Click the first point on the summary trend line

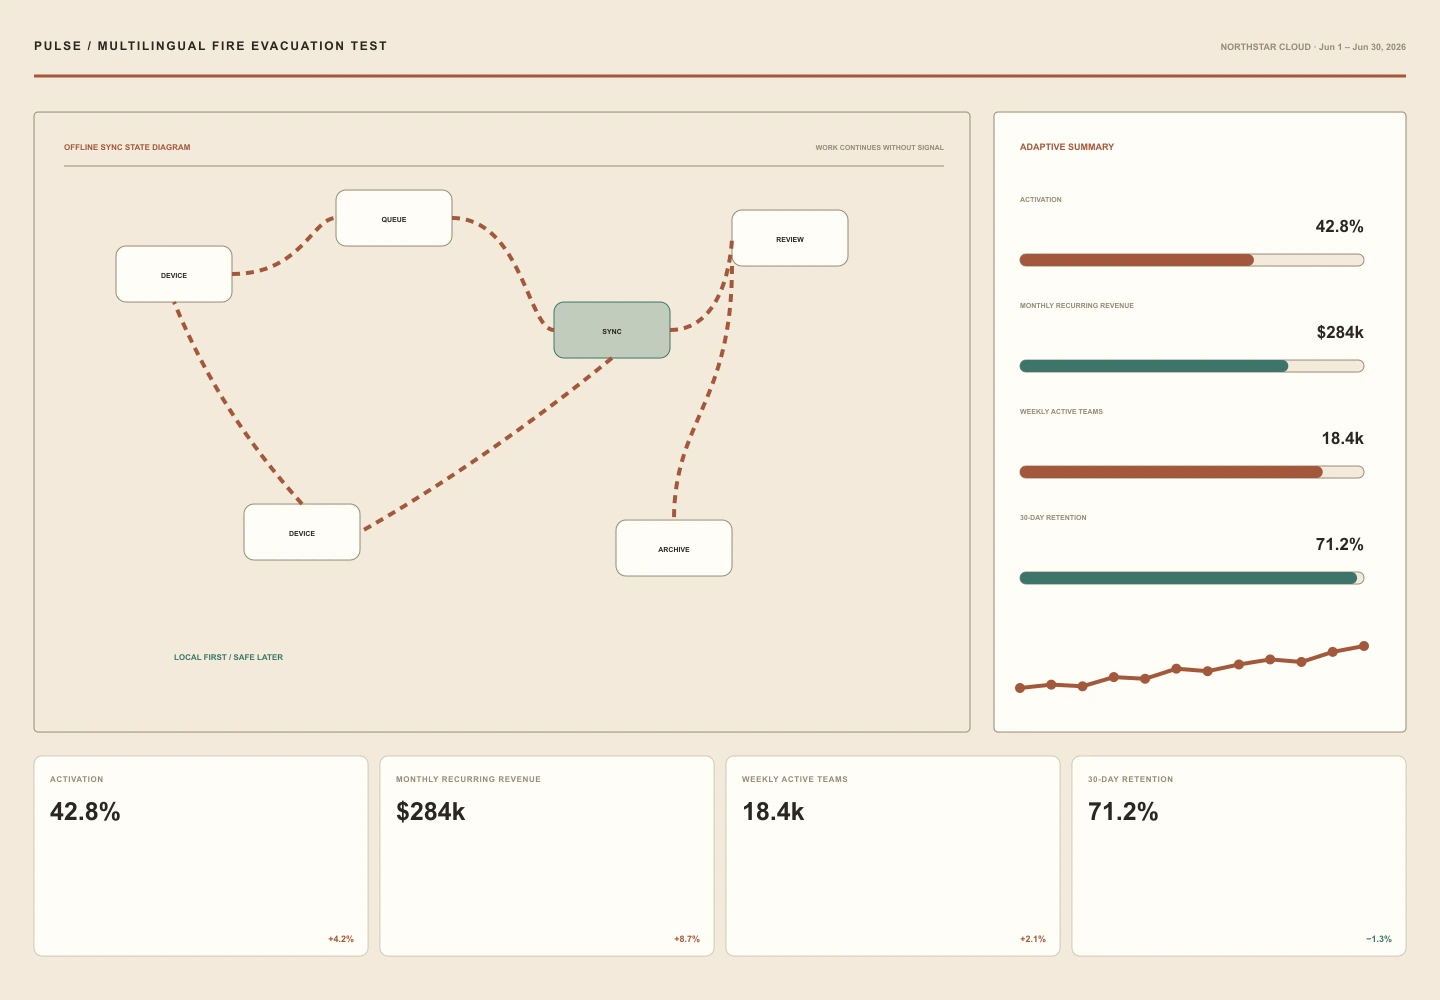click(1020, 688)
